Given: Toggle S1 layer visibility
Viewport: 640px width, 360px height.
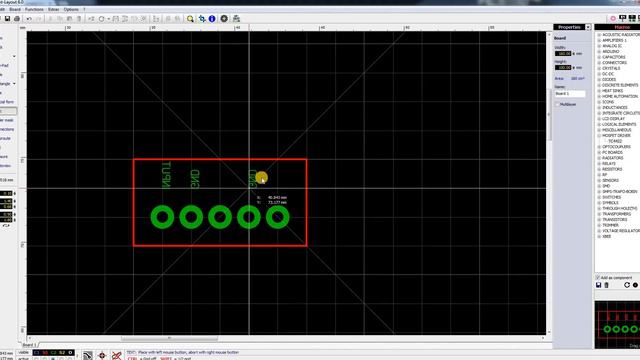Looking at the screenshot, I should tap(45, 352).
